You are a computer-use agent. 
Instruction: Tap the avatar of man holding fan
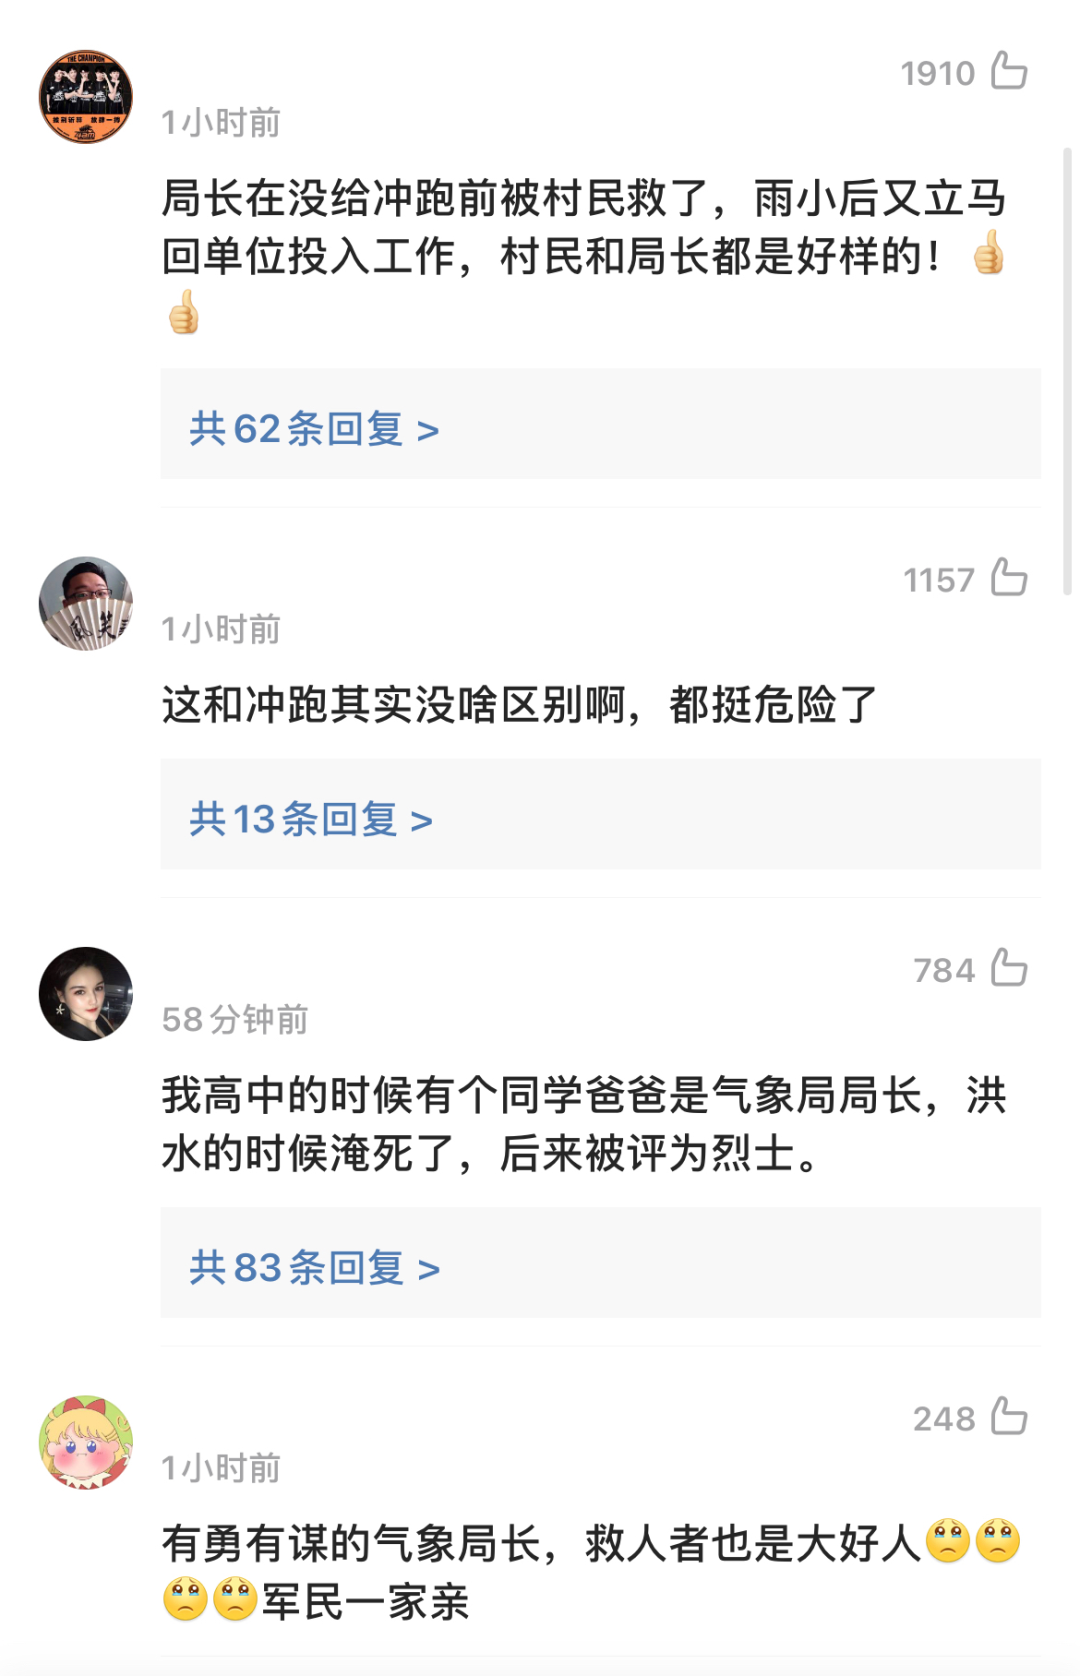(x=86, y=604)
